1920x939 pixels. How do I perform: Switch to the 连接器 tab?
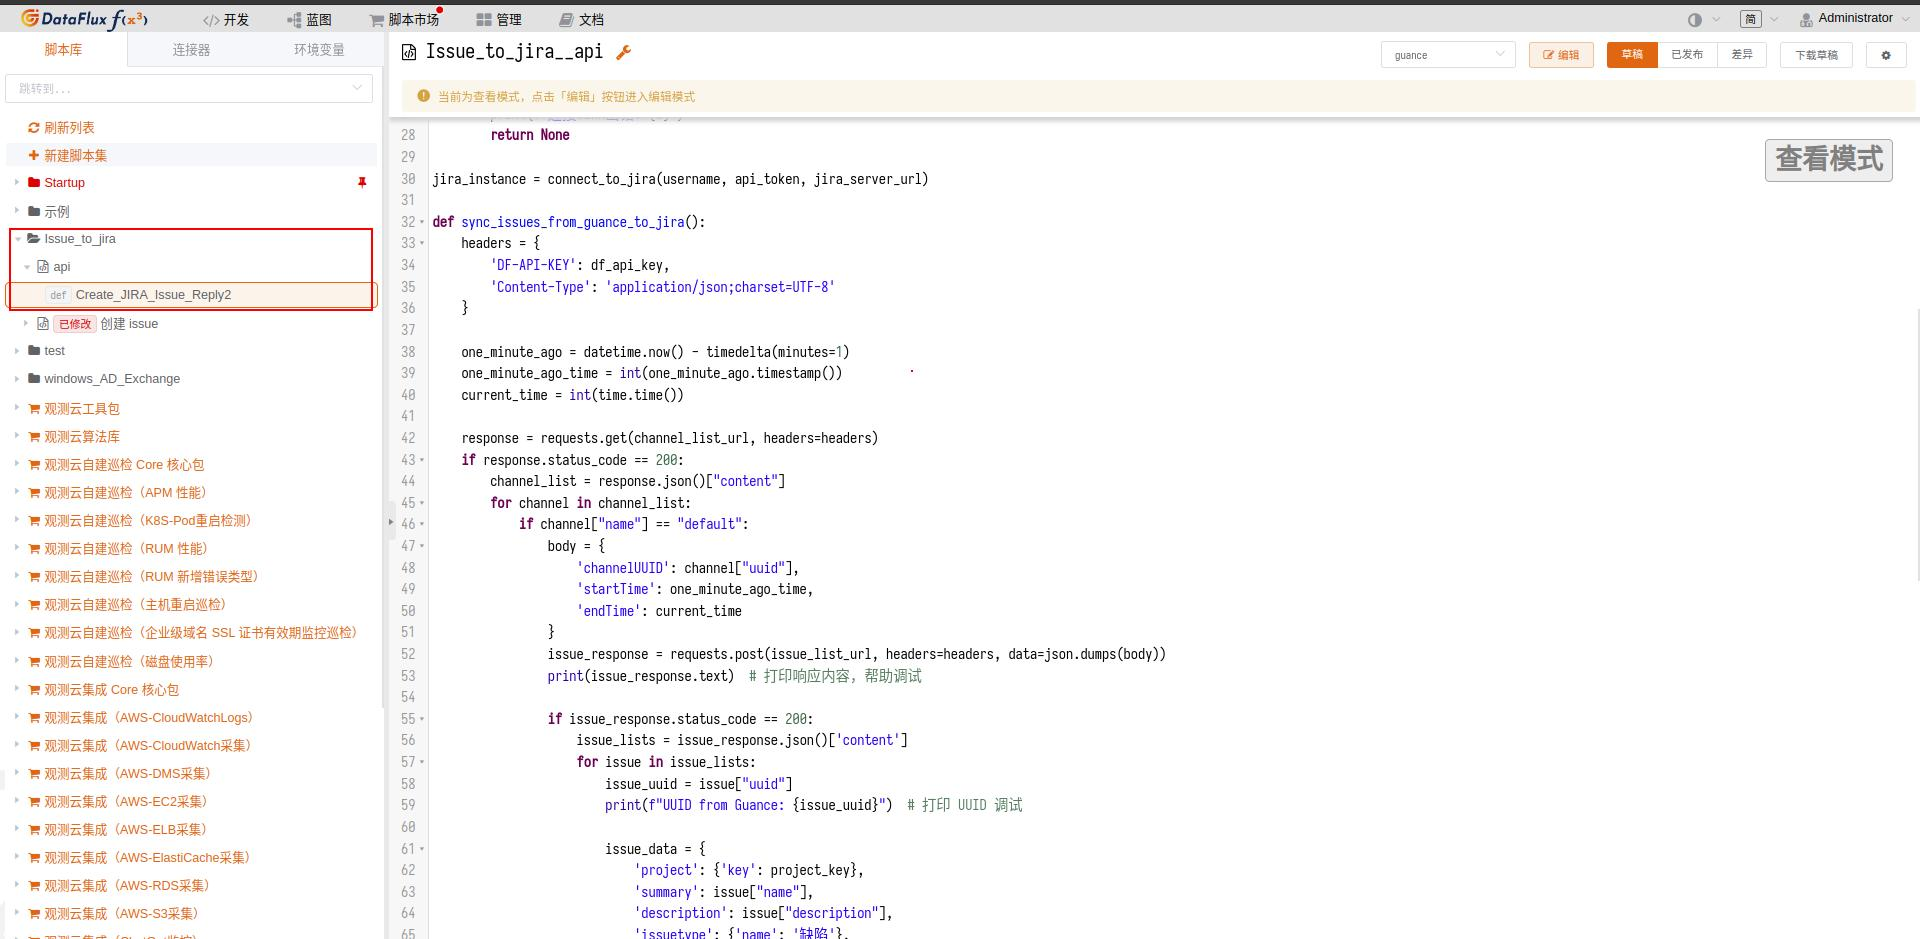[191, 49]
